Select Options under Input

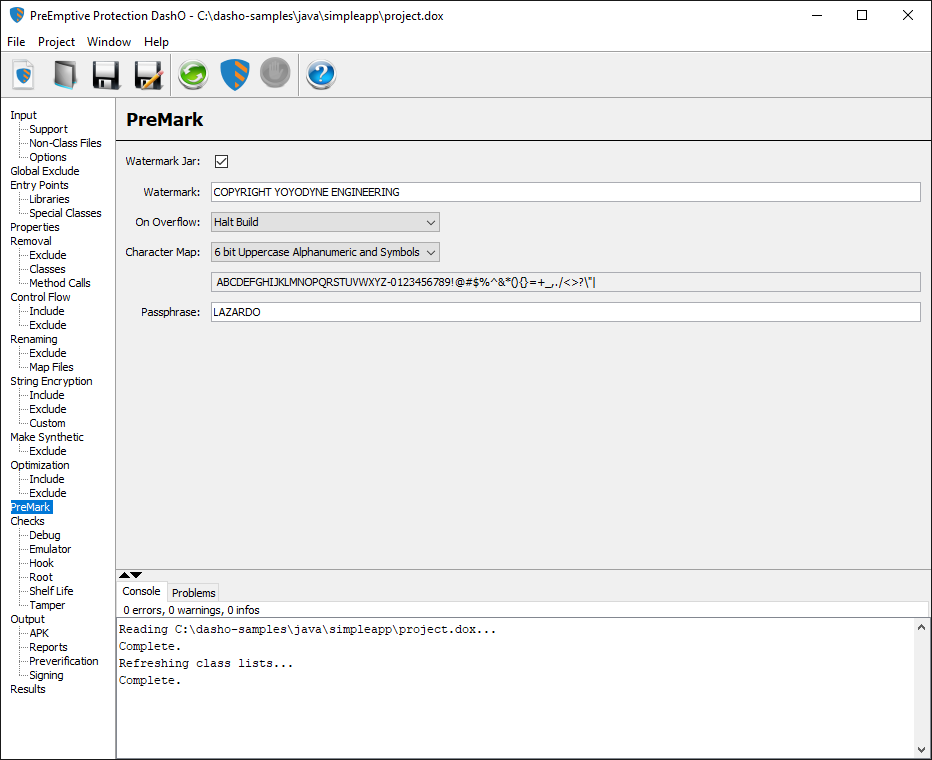tap(48, 157)
